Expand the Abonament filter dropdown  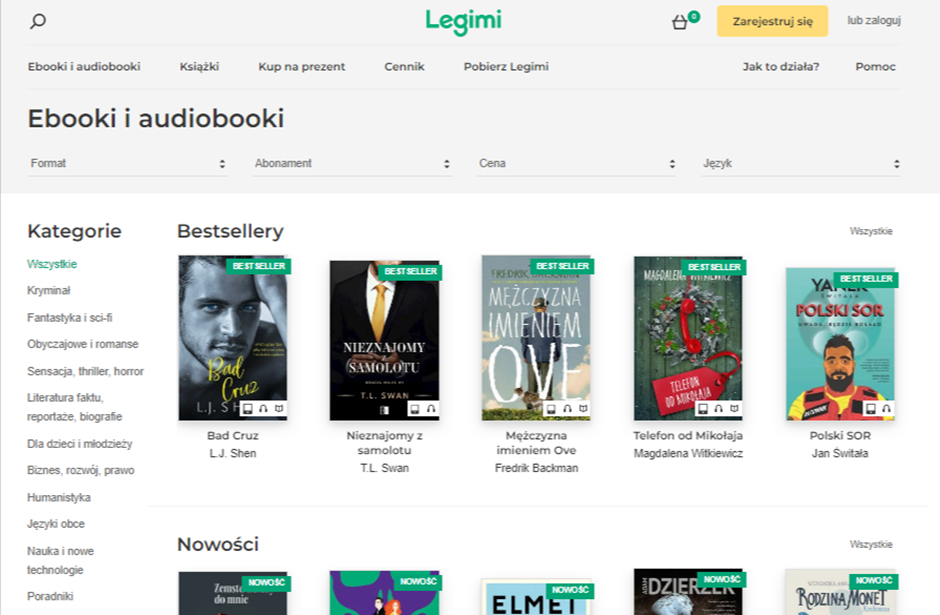coord(352,164)
